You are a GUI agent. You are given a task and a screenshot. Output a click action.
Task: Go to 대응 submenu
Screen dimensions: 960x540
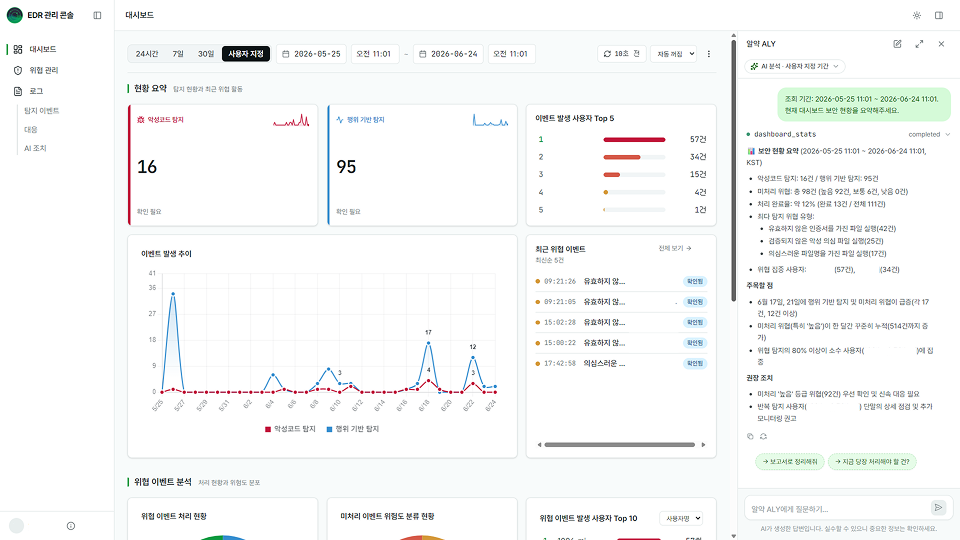pos(31,130)
